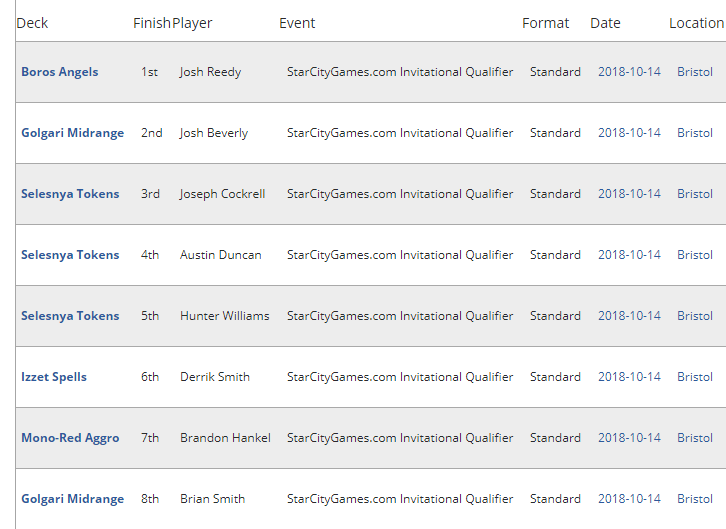Click the date link in Brandon Hankel's row

click(x=629, y=438)
